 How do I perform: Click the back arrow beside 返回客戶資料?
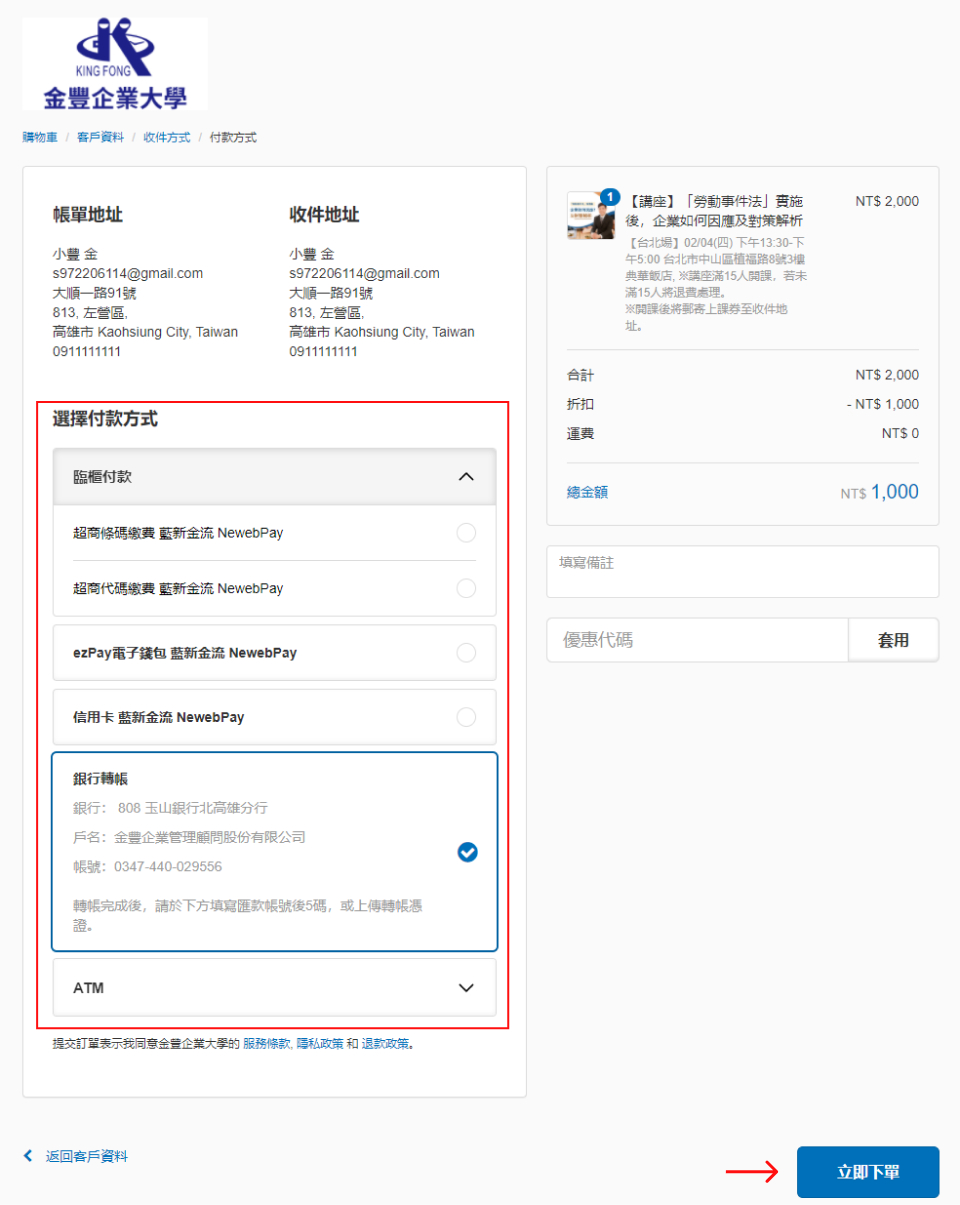pyautogui.click(x=28, y=1156)
